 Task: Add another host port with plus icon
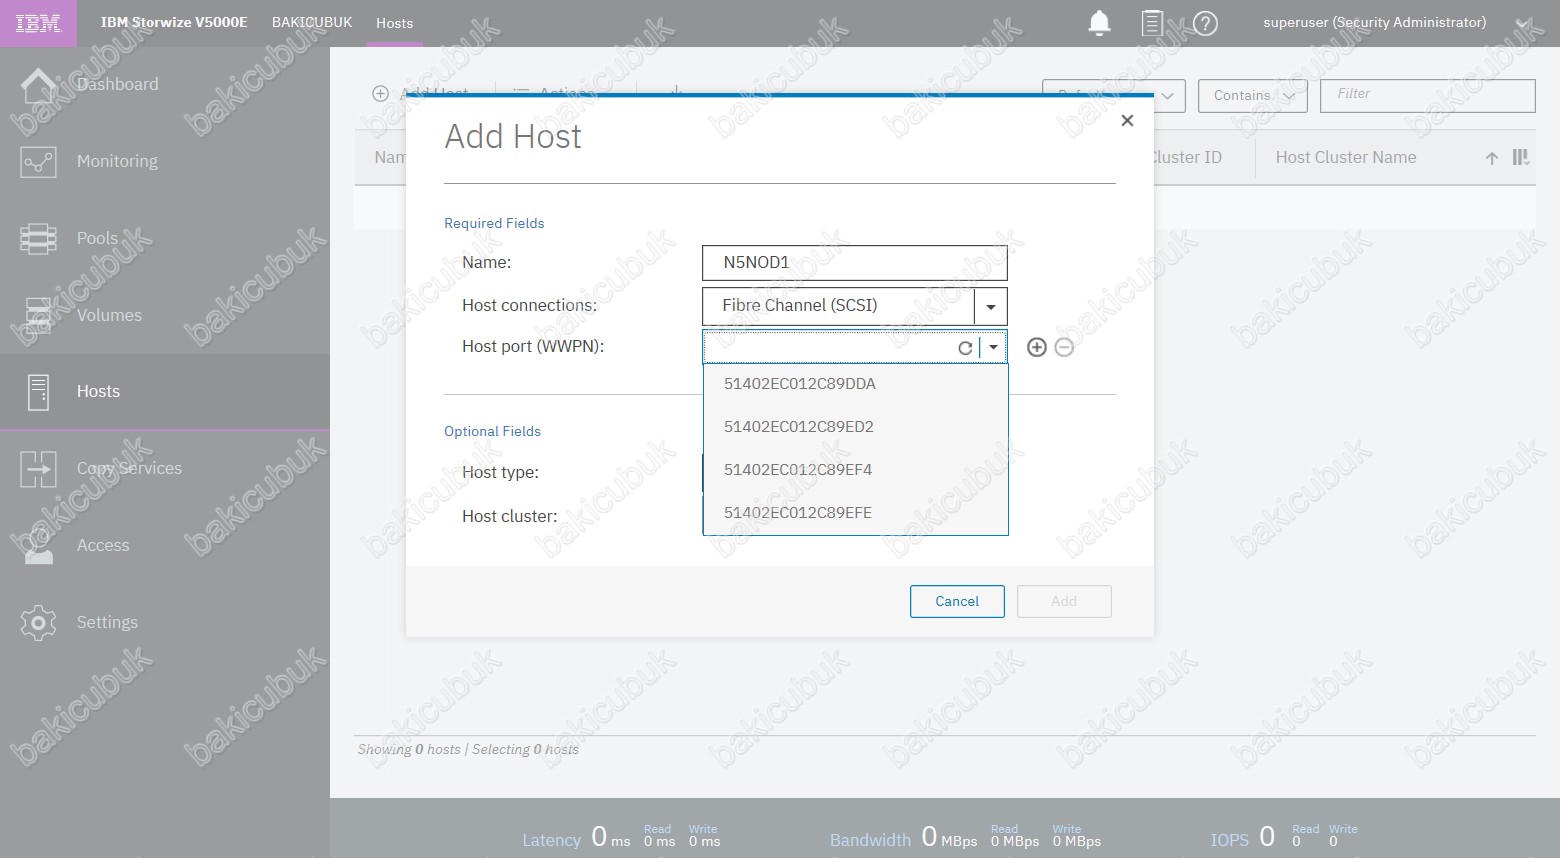[1037, 347]
